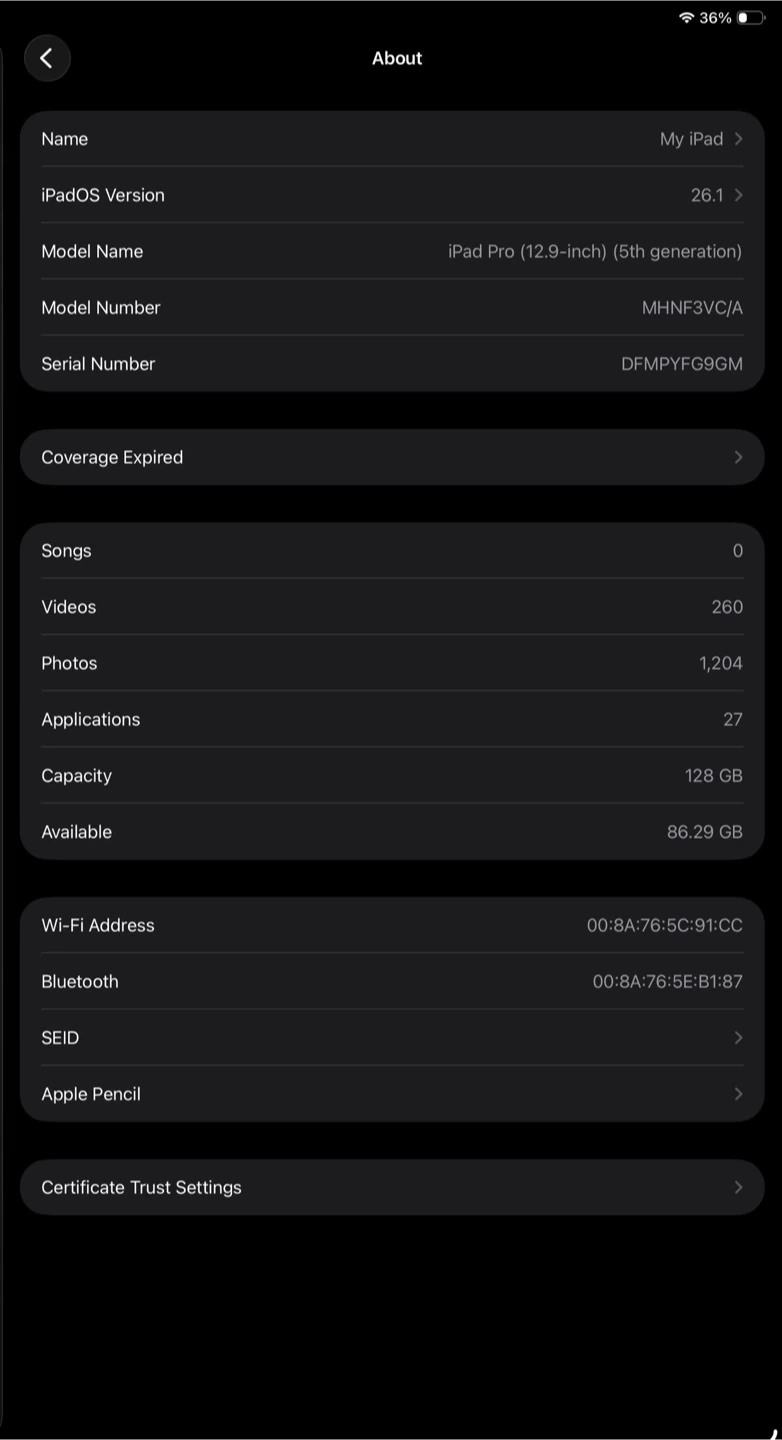The image size is (782, 1440).
Task: Tap the Model Name value text
Action: coord(594,252)
